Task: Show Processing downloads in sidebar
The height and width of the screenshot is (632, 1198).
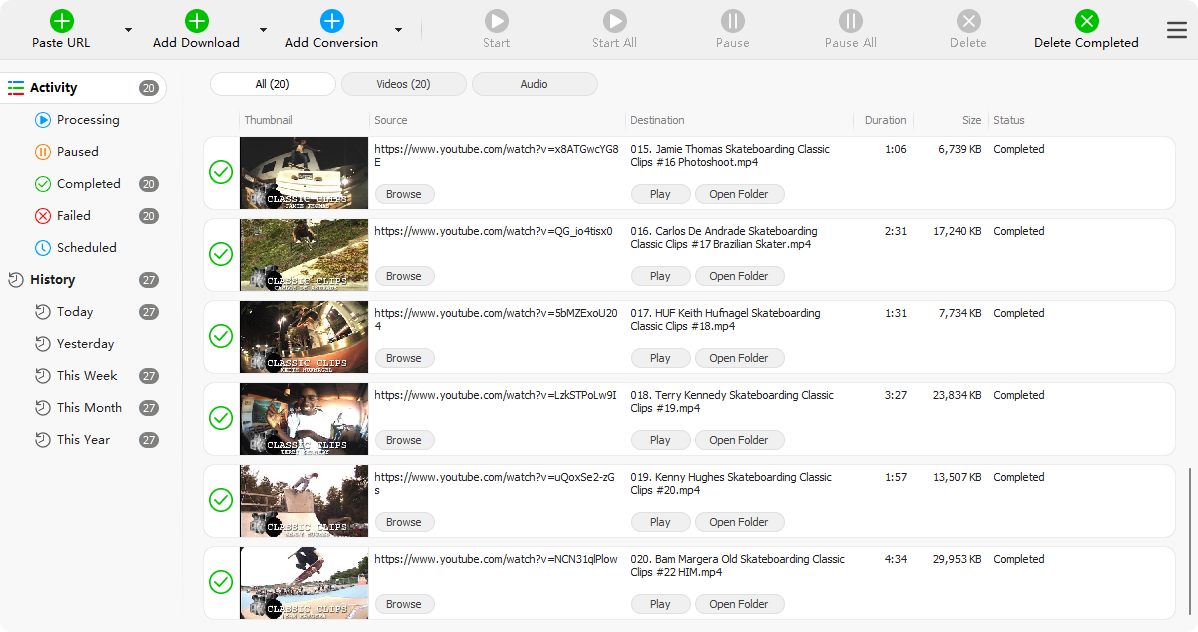Action: (88, 120)
